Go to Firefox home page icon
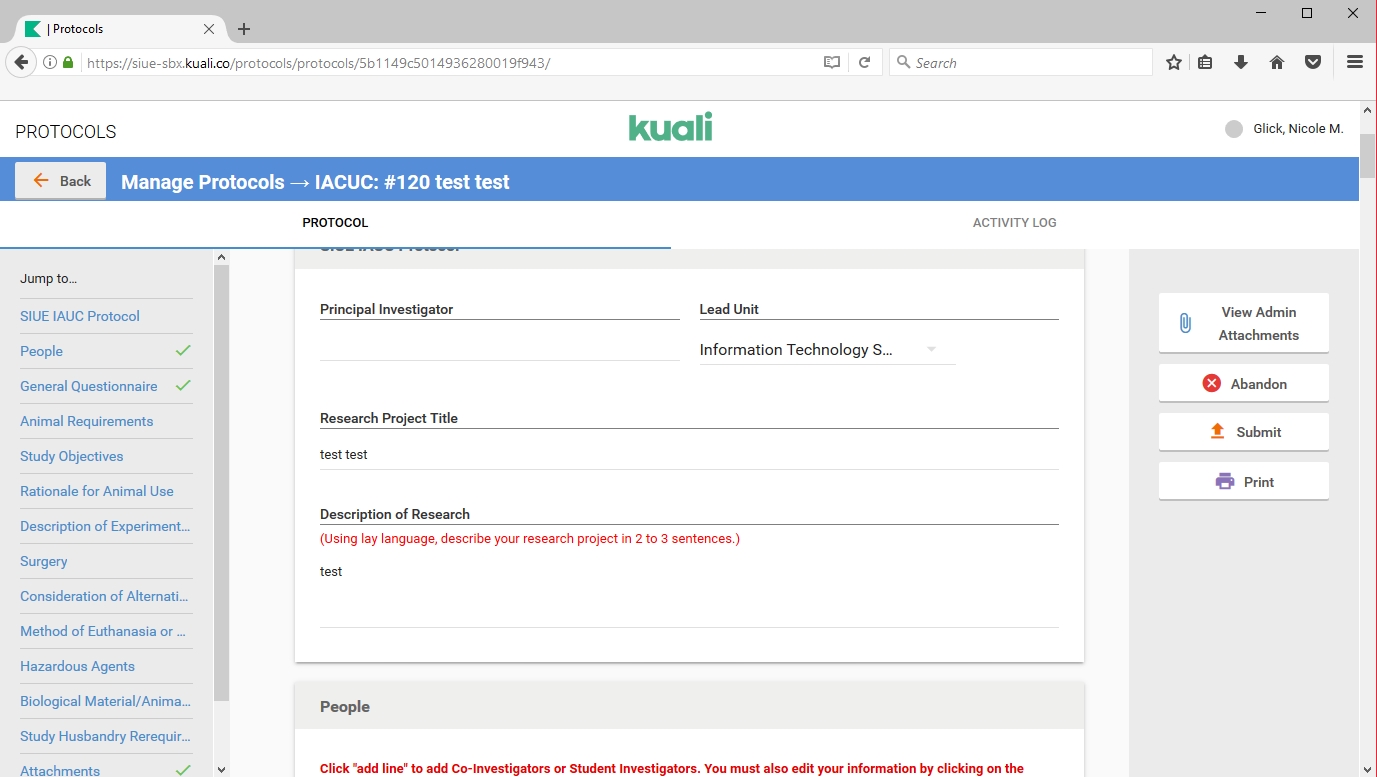This screenshot has width=1377, height=777. [x=1277, y=62]
